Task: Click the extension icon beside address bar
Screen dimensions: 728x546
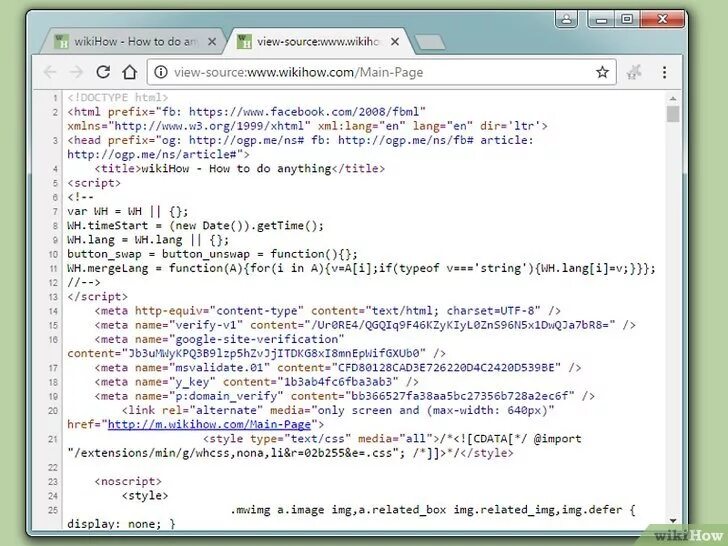Action: pyautogui.click(x=634, y=72)
